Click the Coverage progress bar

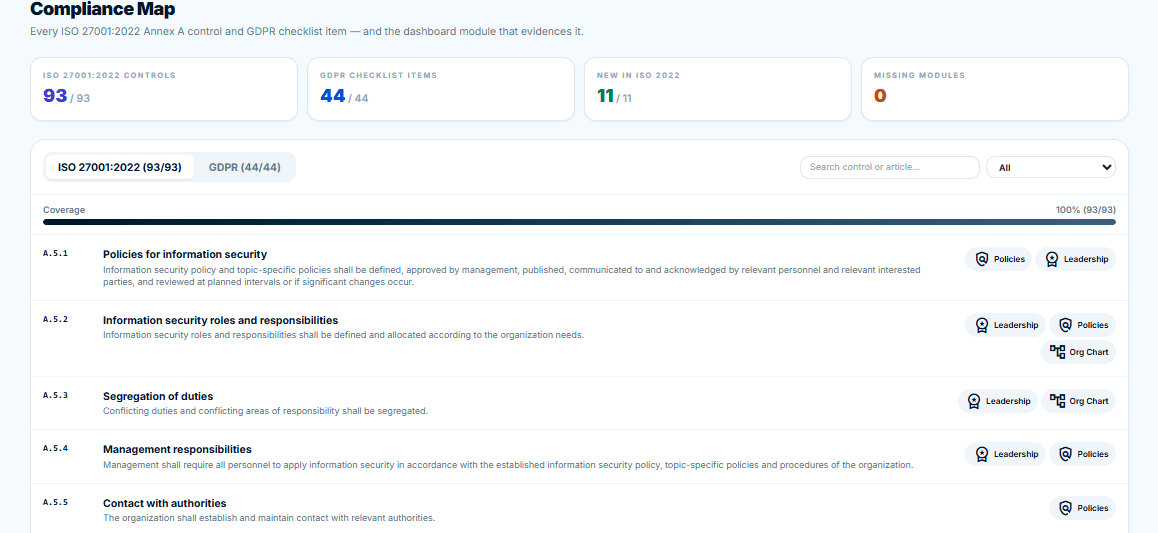tap(579, 221)
